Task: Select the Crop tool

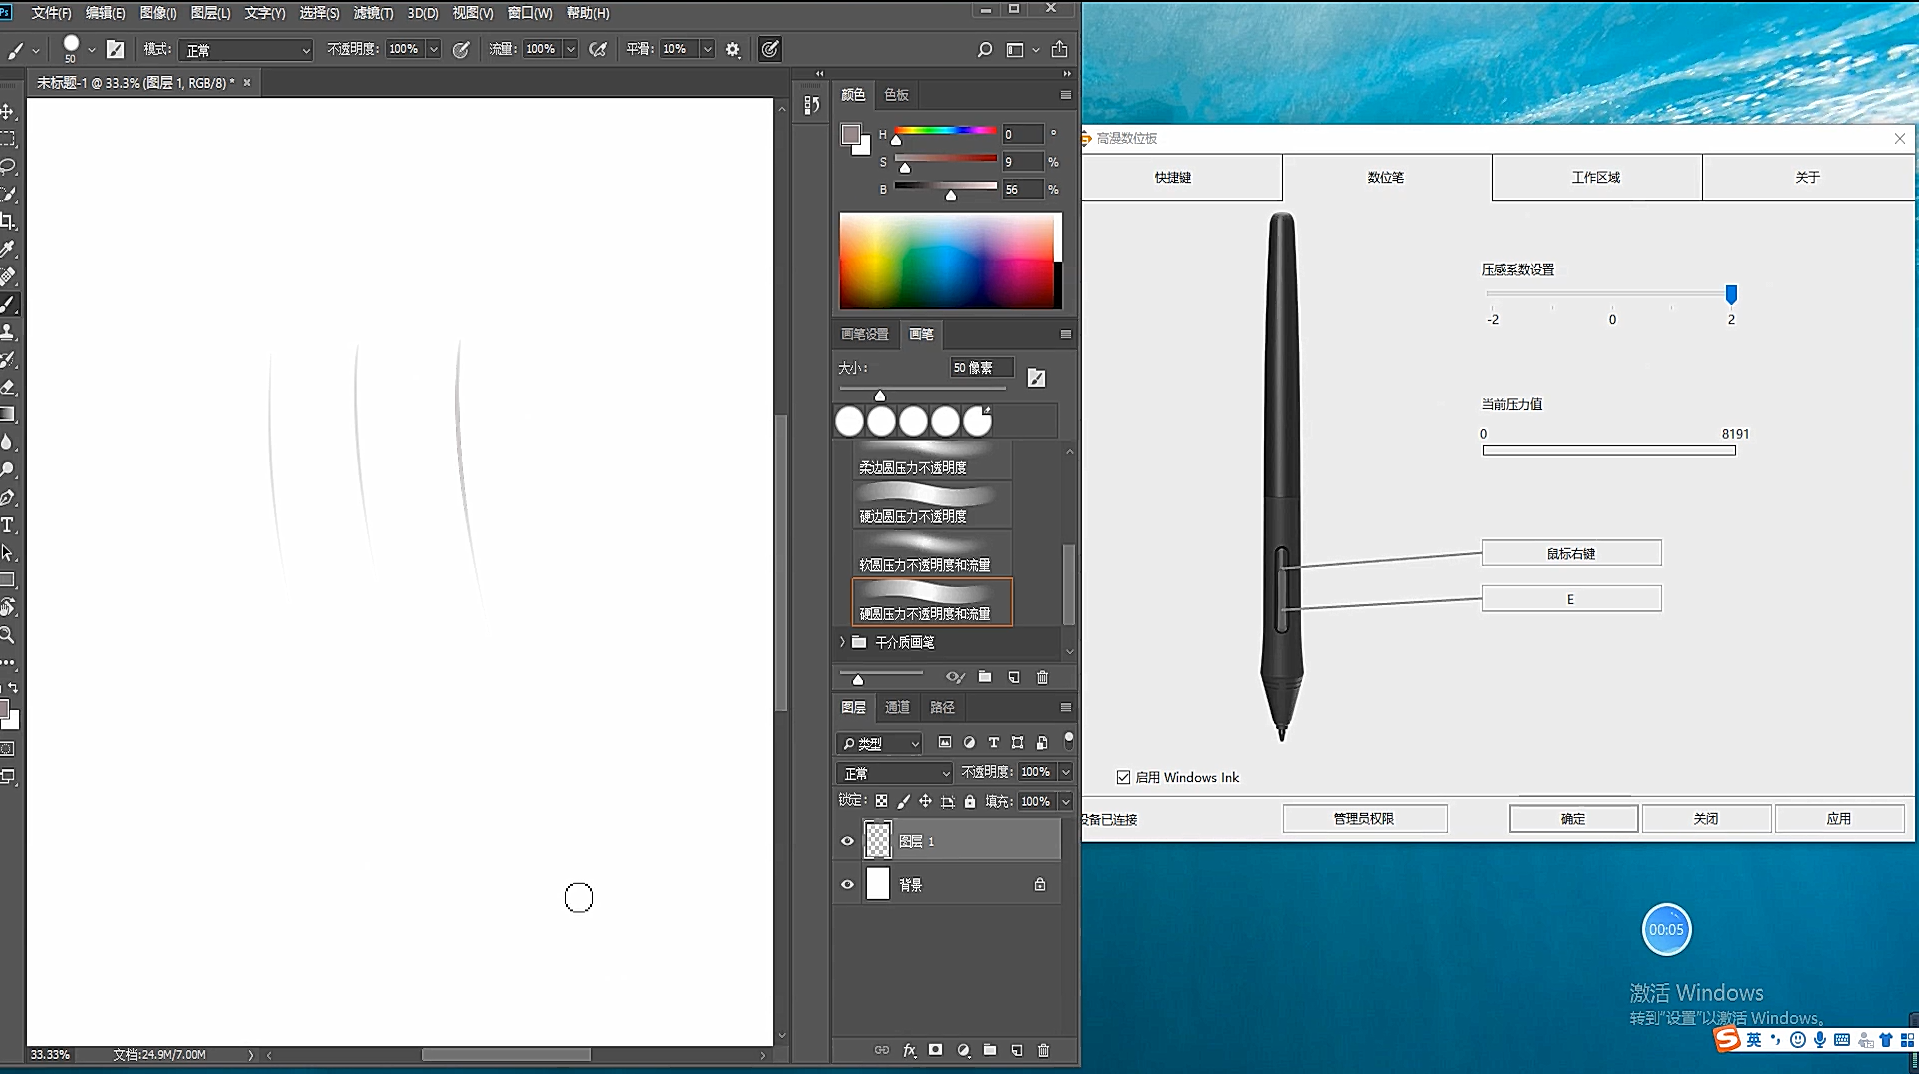Action: pos(7,221)
